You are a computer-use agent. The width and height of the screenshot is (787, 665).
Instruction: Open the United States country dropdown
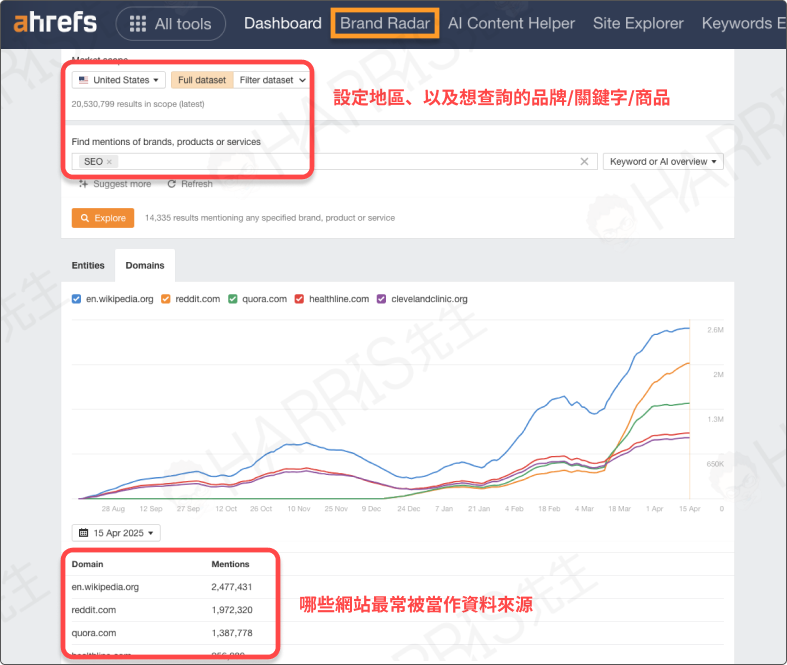(118, 80)
